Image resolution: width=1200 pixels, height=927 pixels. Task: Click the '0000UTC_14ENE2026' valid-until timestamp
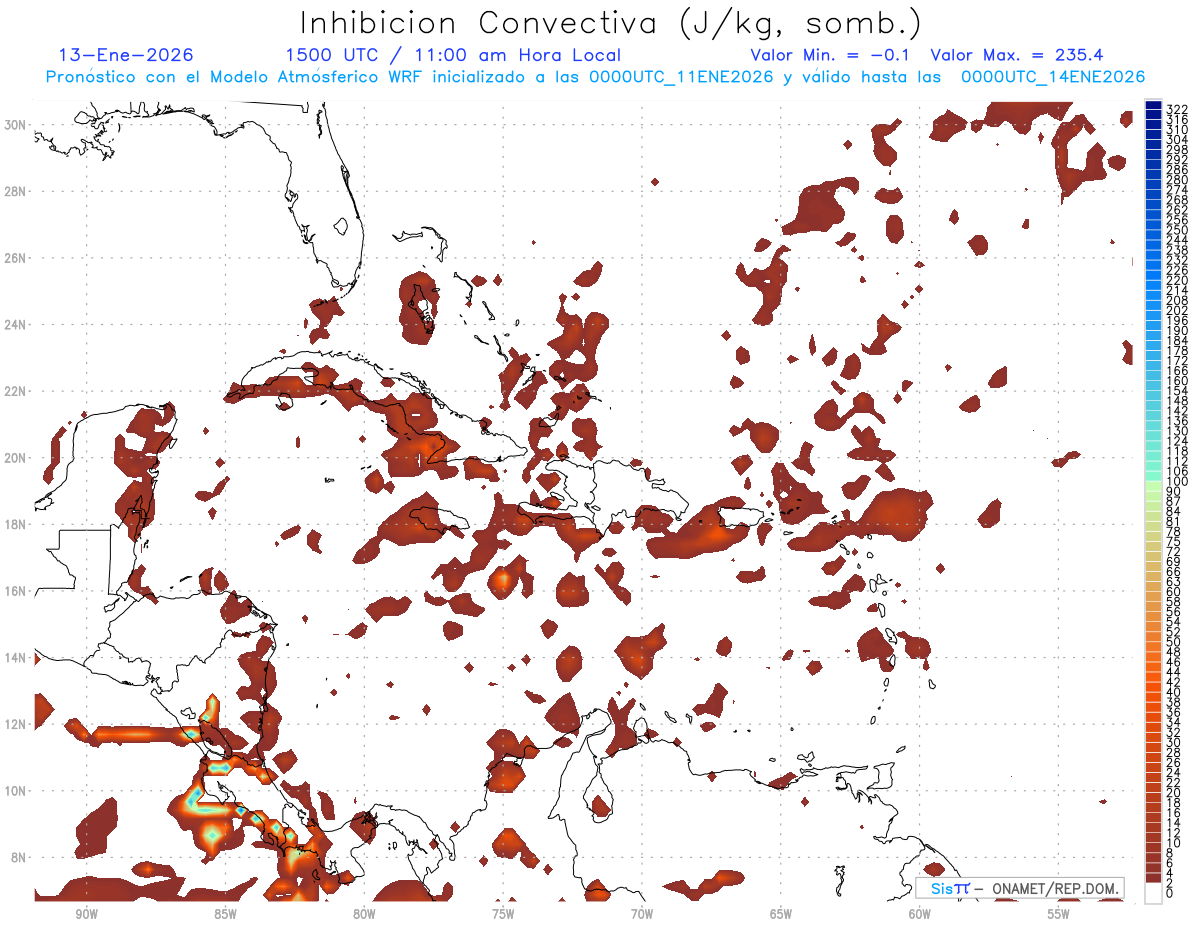[1053, 77]
